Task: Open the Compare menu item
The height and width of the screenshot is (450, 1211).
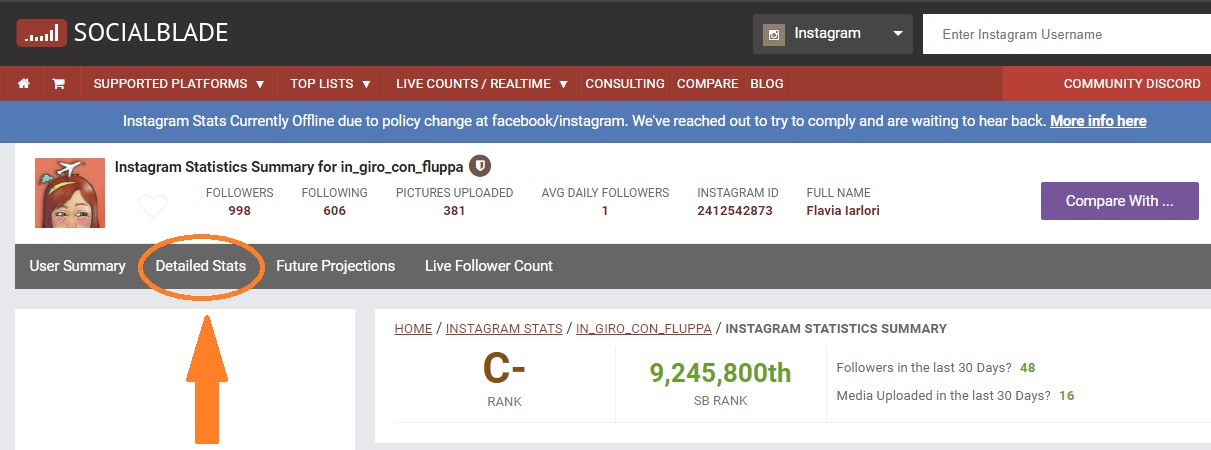Action: tap(707, 84)
